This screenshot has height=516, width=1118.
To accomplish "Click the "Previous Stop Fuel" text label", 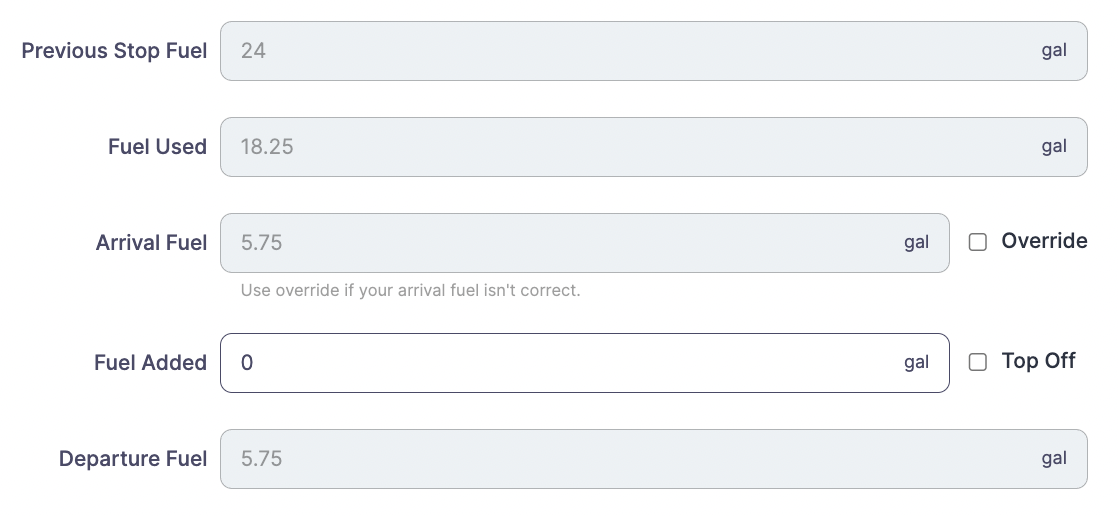I will [x=114, y=51].
